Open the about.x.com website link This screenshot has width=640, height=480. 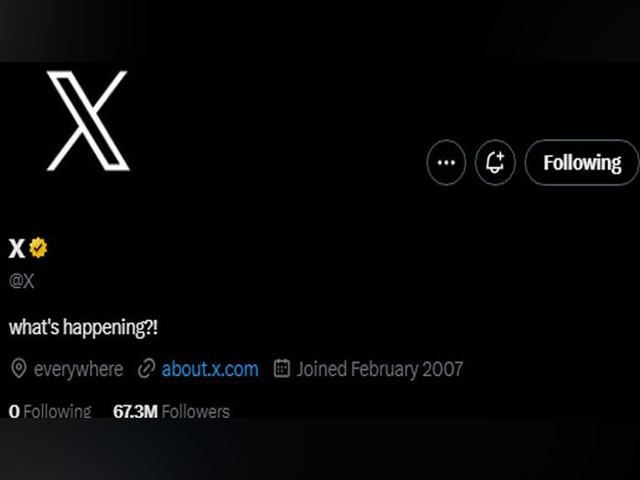[x=210, y=369]
